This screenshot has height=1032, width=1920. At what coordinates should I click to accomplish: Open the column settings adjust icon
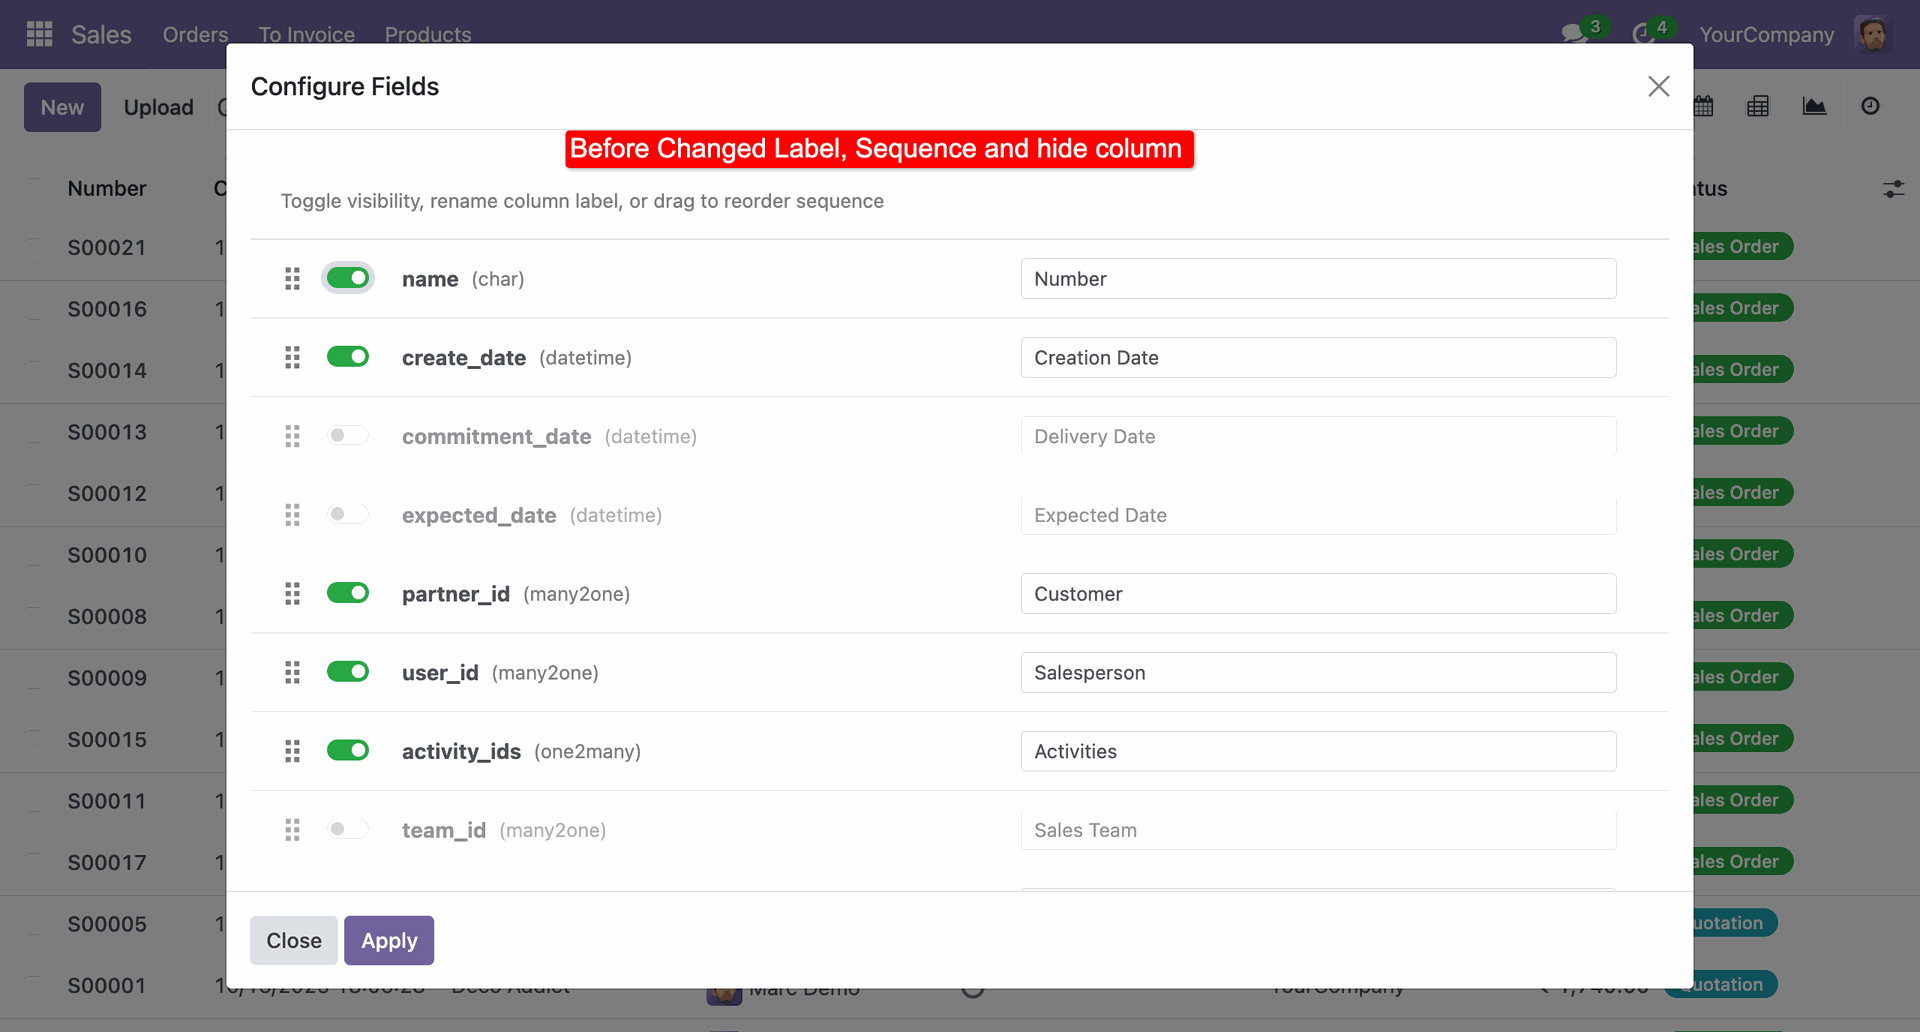pos(1894,189)
